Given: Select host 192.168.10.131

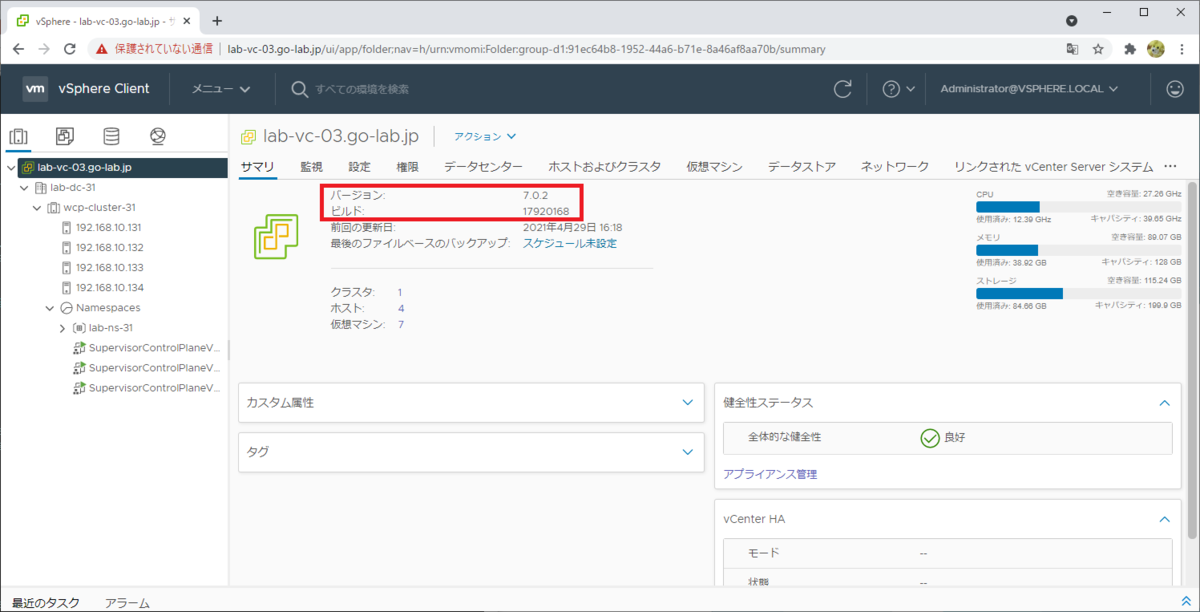Looking at the screenshot, I should [x=109, y=227].
